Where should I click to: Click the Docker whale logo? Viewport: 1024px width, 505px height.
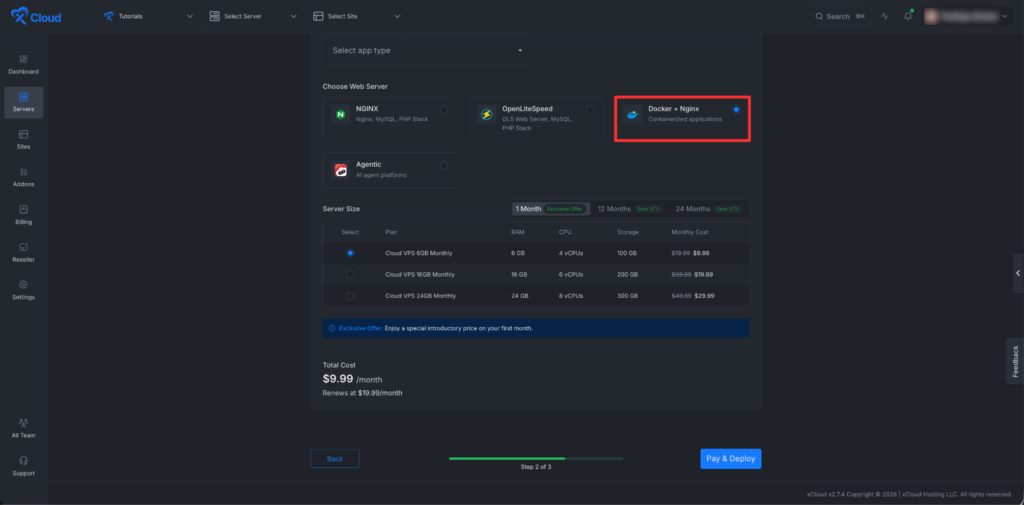632,114
